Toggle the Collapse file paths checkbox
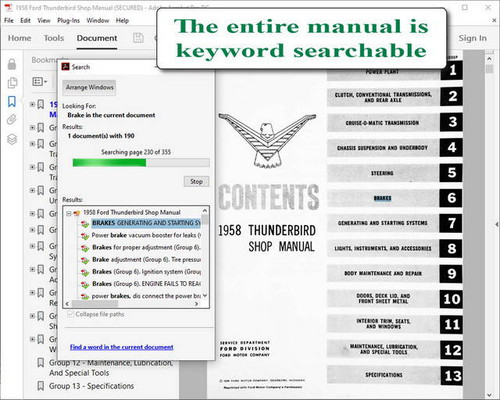 tap(70, 314)
